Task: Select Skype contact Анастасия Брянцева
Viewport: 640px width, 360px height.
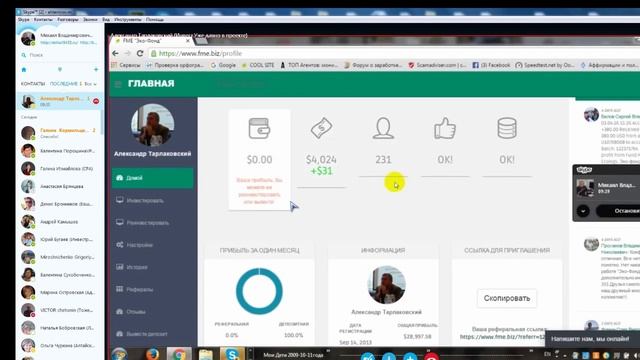Action: pyautogui.click(x=60, y=186)
